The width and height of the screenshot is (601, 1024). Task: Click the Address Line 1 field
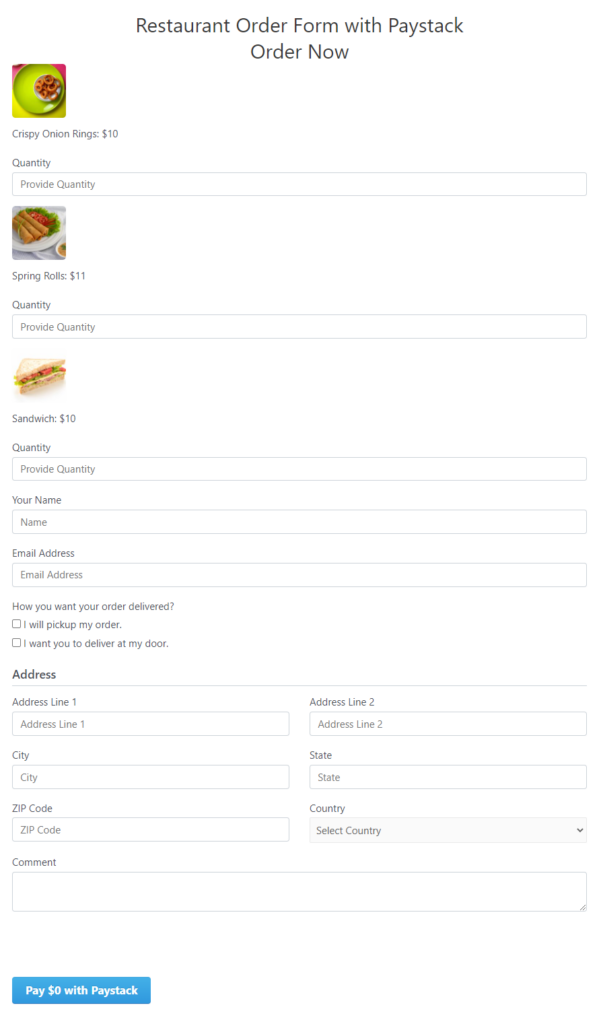(150, 724)
